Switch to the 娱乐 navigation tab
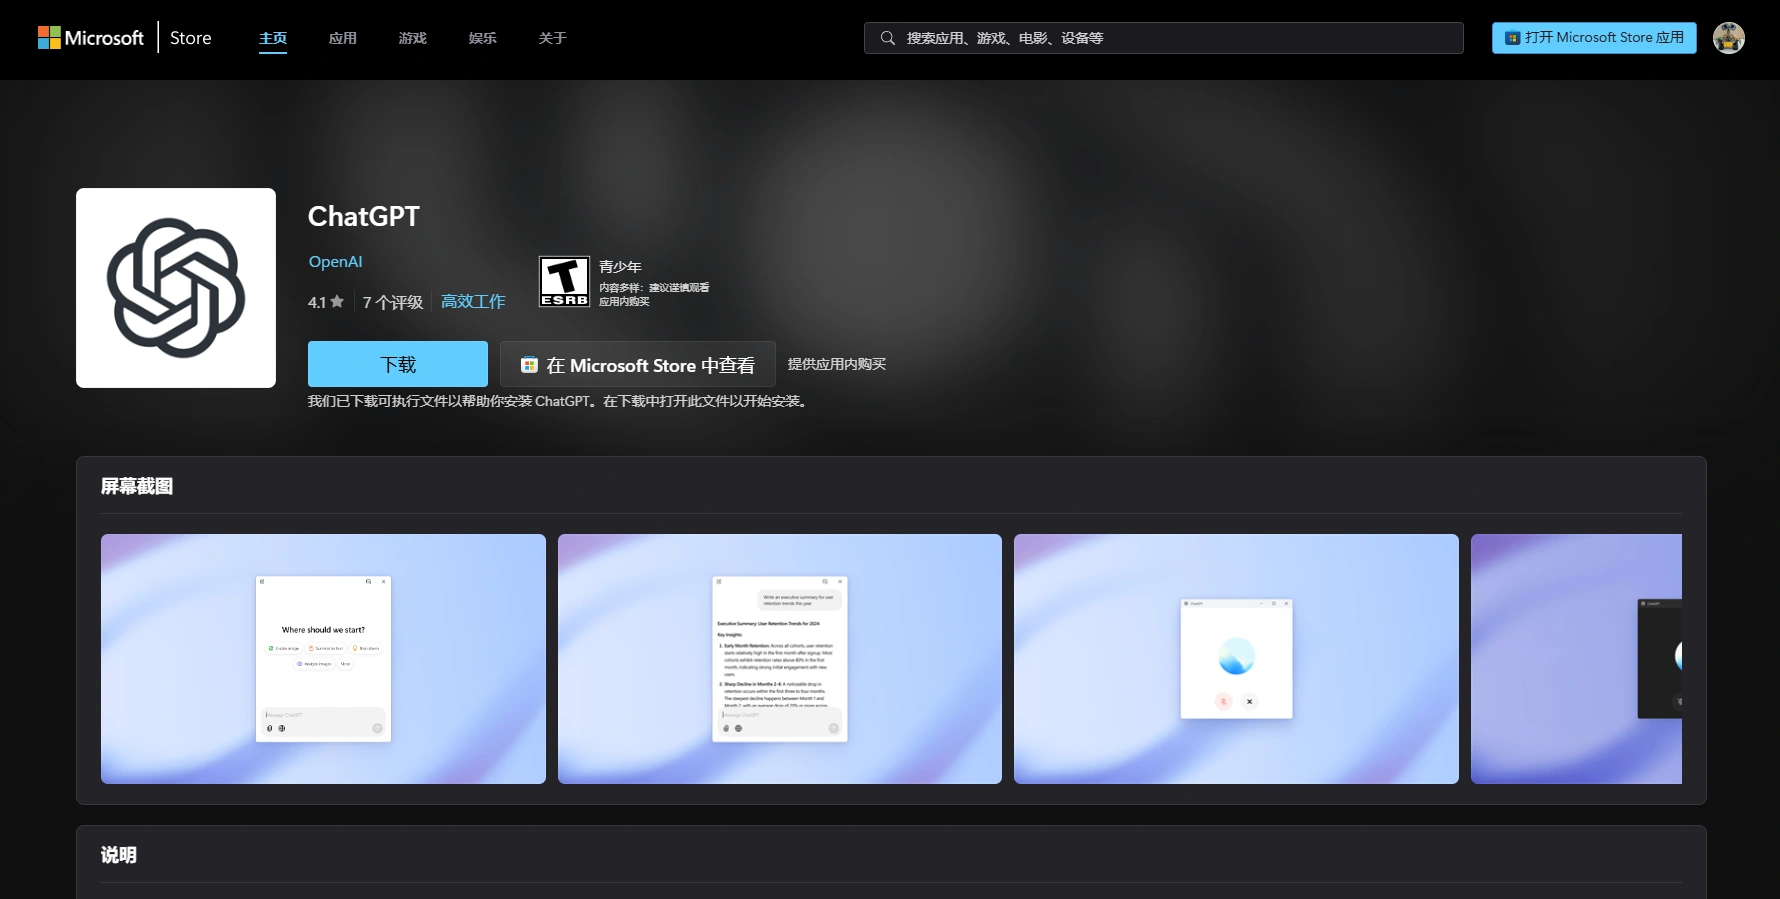 point(483,38)
